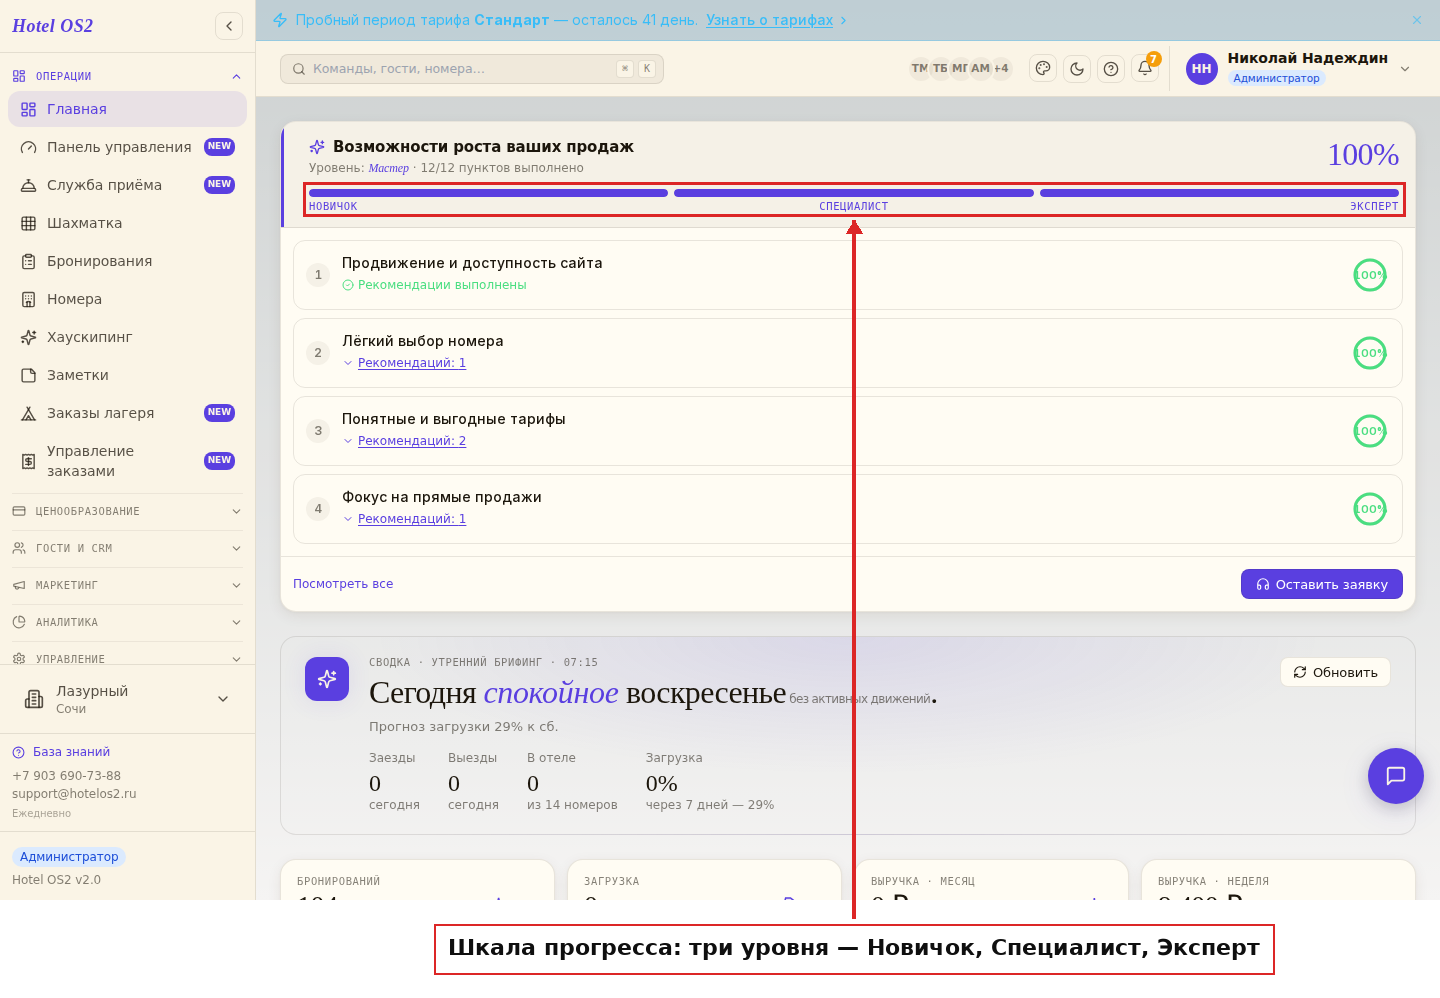Screen dimensions: 1440x998
Task: Click the sparkle icon beside Возможности роста
Action: [317, 147]
